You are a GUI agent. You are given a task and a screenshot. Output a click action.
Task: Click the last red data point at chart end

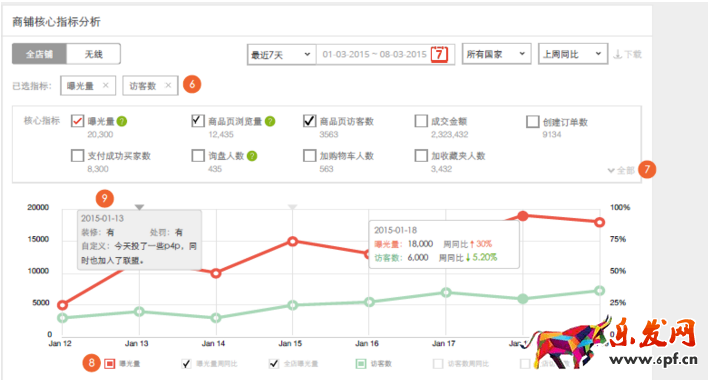coord(600,222)
